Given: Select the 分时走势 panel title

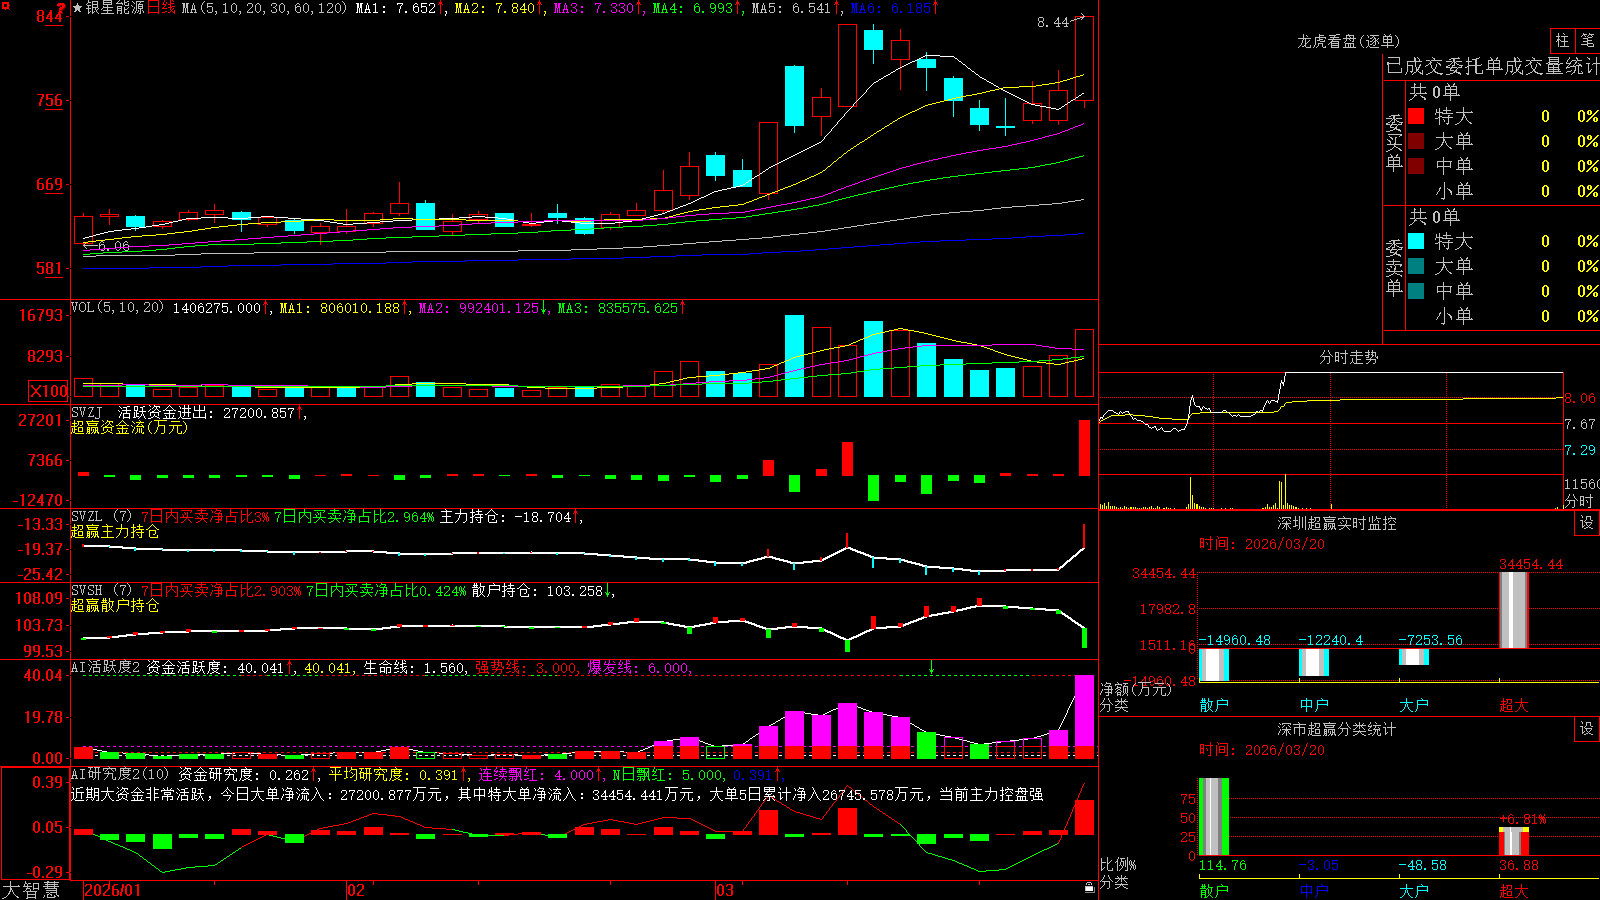Looking at the screenshot, I should click(1348, 357).
